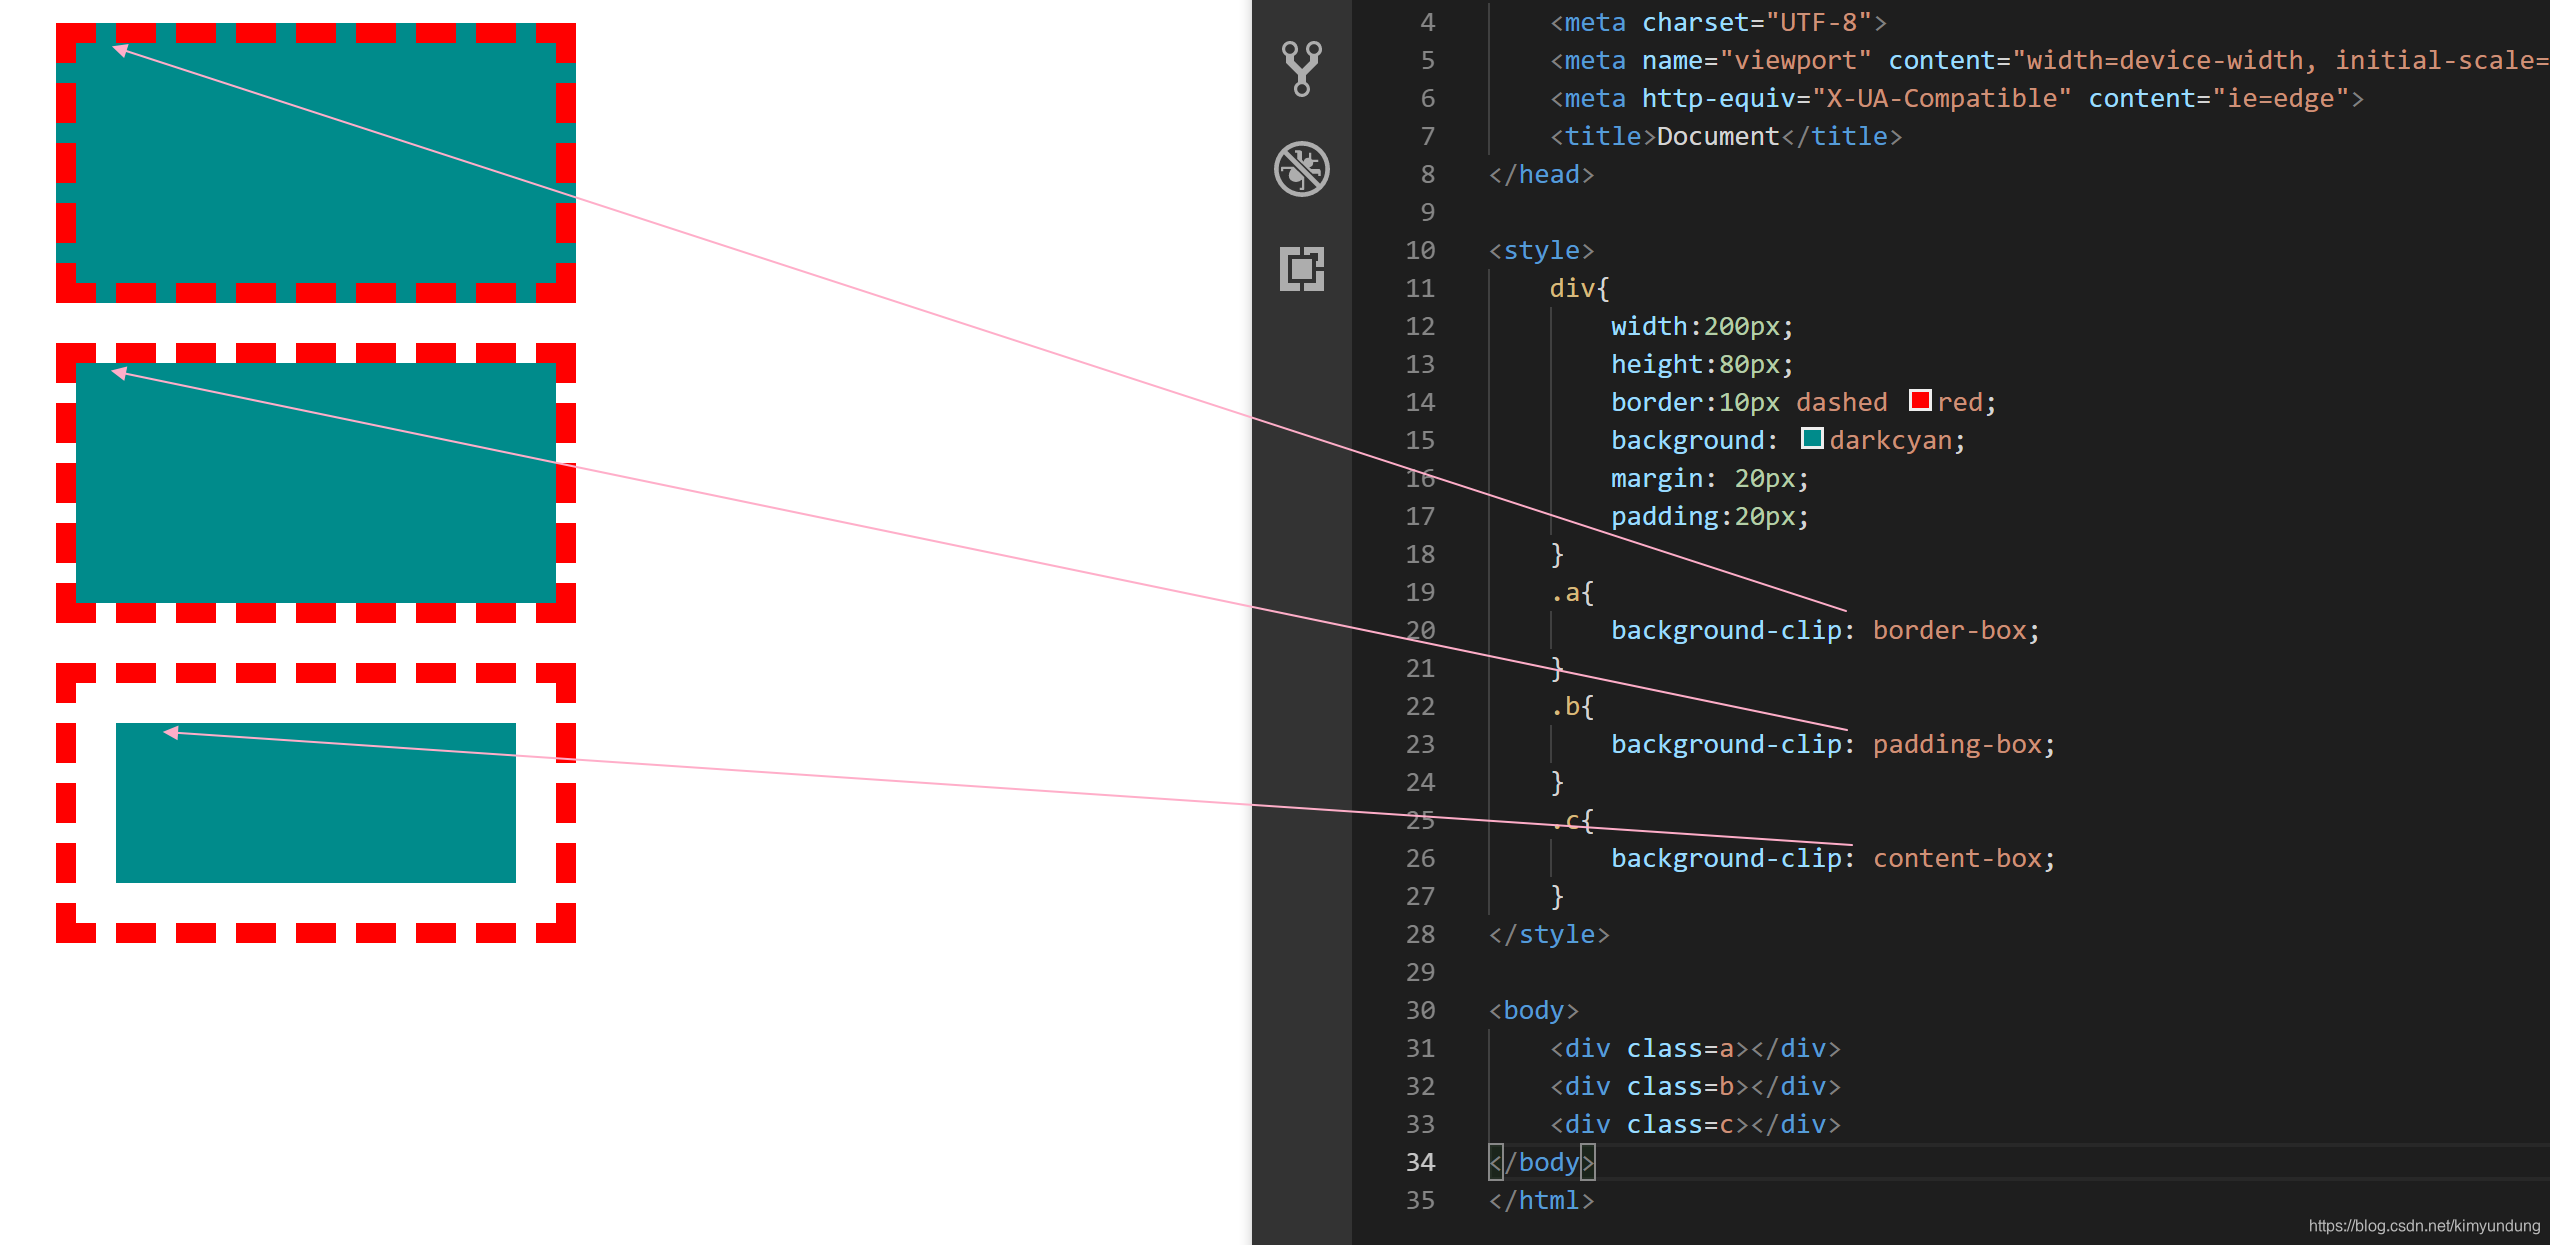Open the Debug view icon
Screen dimensions: 2550x1245
point(1301,168)
